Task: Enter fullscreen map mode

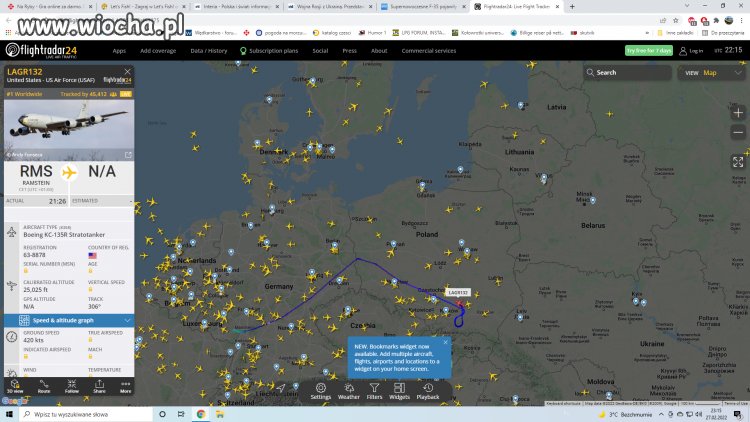Action: [738, 162]
